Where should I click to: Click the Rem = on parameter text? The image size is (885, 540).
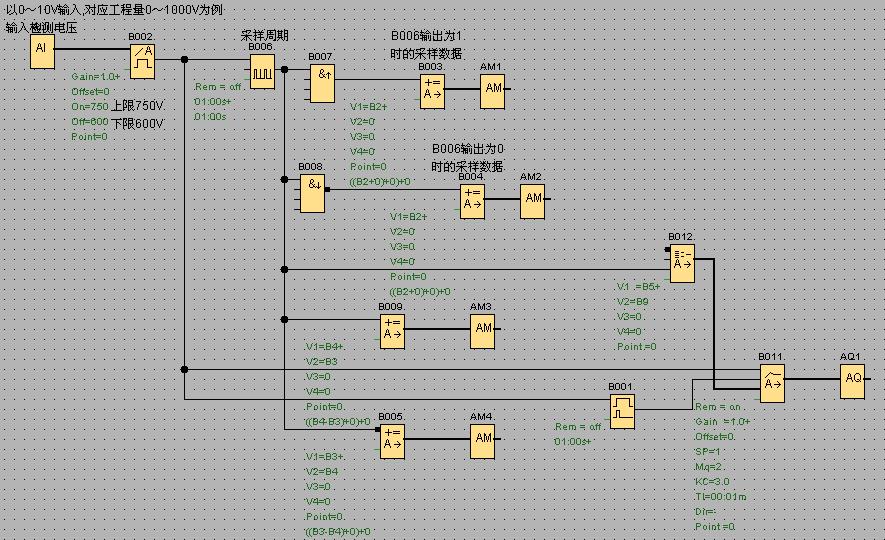717,406
